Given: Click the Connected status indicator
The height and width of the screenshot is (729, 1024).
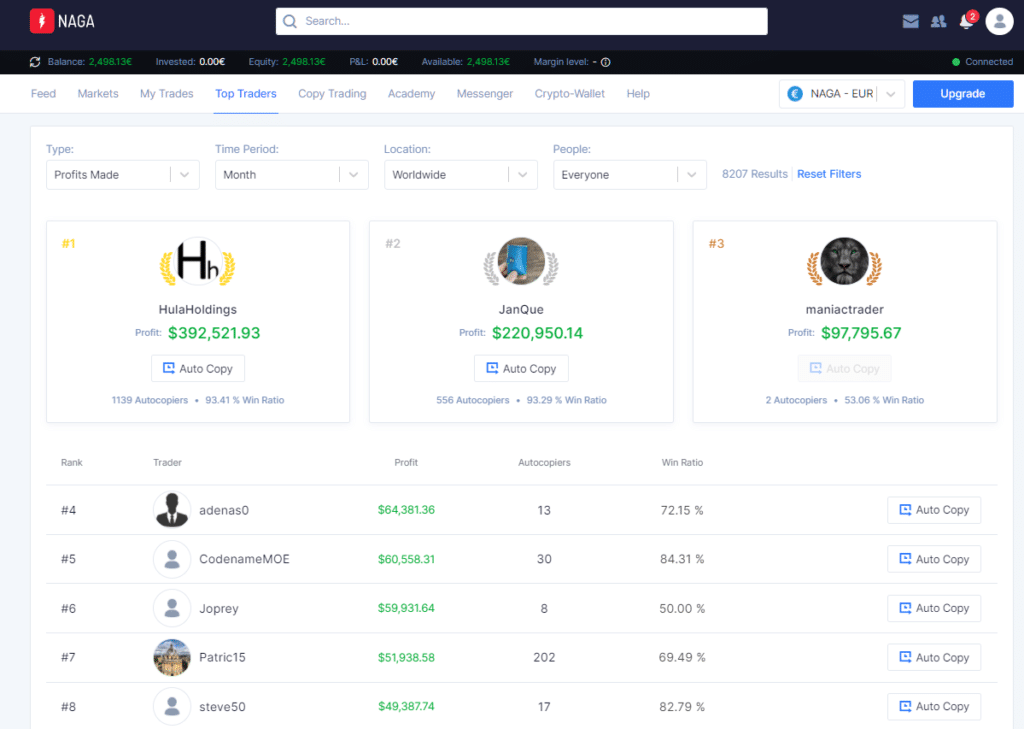Looking at the screenshot, I should (982, 62).
